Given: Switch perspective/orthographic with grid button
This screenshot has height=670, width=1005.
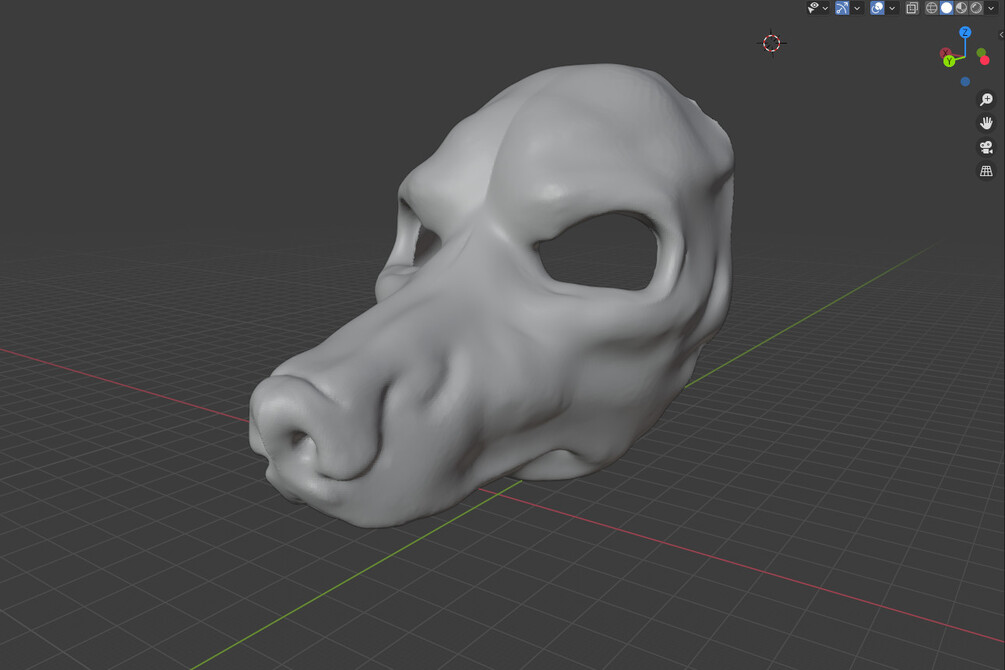Looking at the screenshot, I should (x=986, y=171).
